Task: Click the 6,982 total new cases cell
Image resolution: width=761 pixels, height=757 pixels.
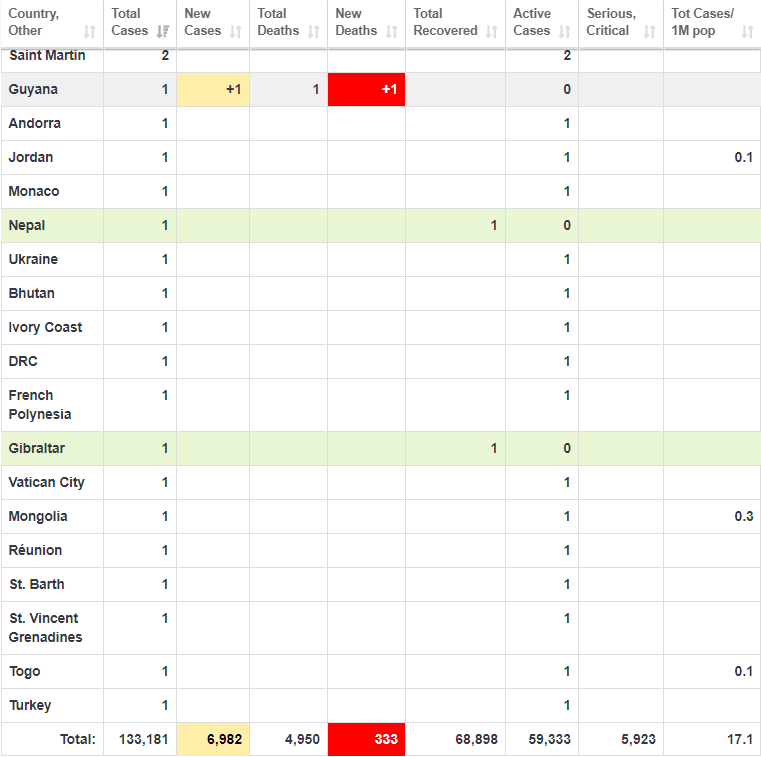Action: [213, 740]
